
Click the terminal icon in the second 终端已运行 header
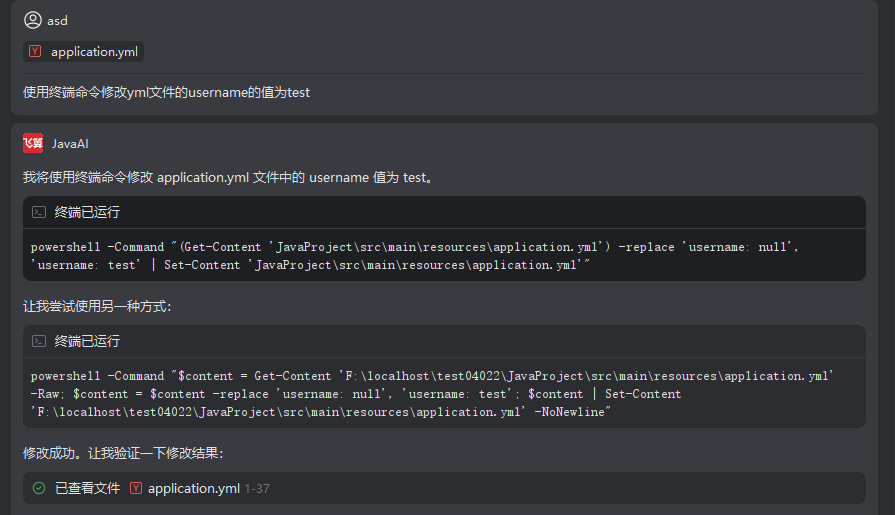point(39,341)
